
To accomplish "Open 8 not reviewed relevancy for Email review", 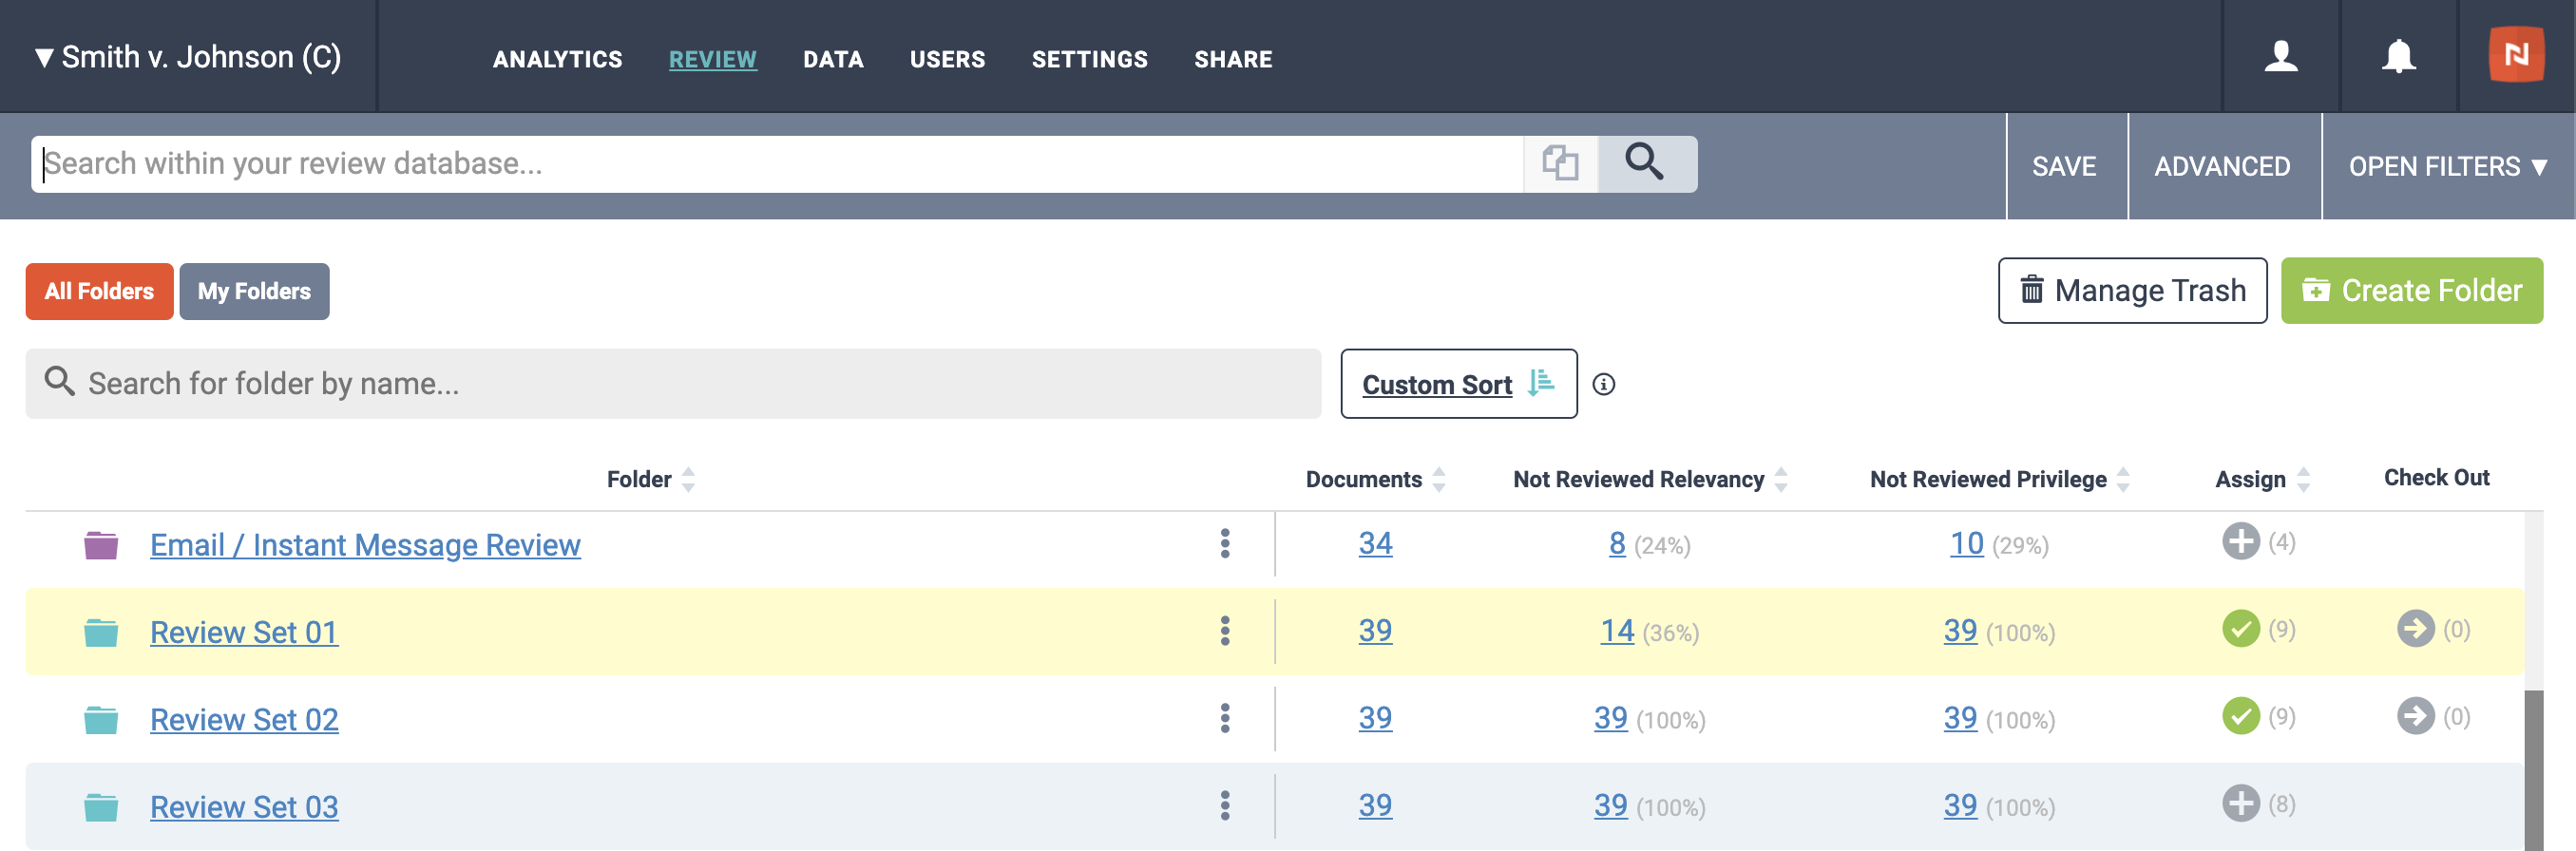I will [x=1616, y=543].
